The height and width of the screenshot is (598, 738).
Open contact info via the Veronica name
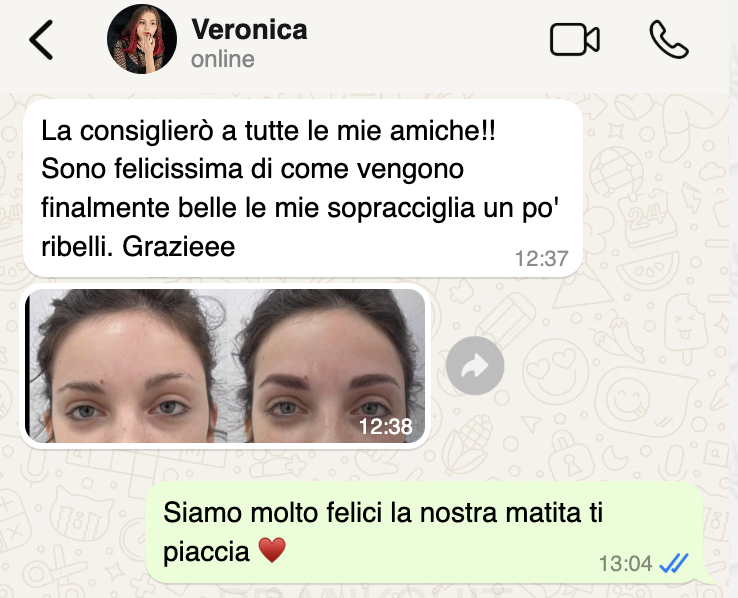(x=249, y=29)
